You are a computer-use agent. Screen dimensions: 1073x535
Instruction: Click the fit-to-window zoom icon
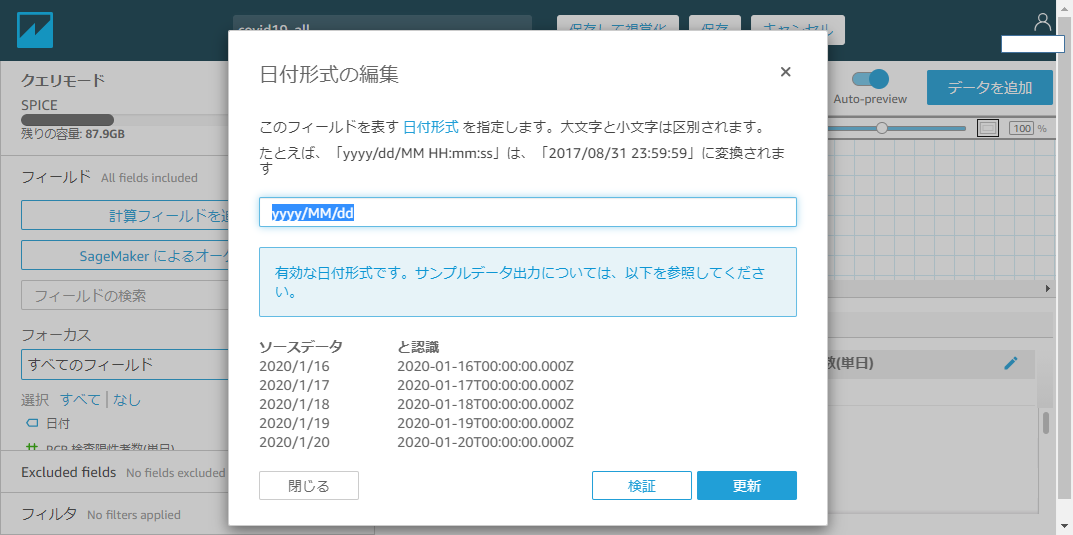tap(987, 128)
